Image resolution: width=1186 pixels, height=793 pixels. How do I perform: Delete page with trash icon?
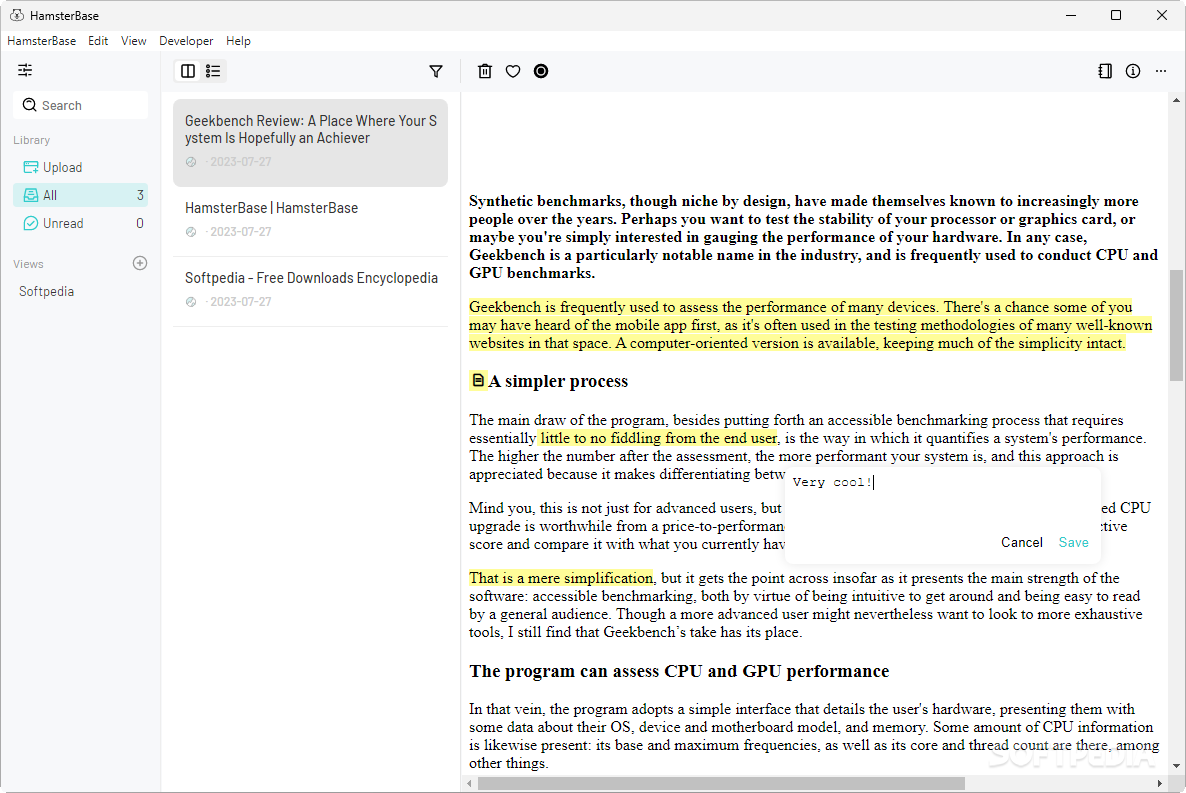pyautogui.click(x=485, y=71)
